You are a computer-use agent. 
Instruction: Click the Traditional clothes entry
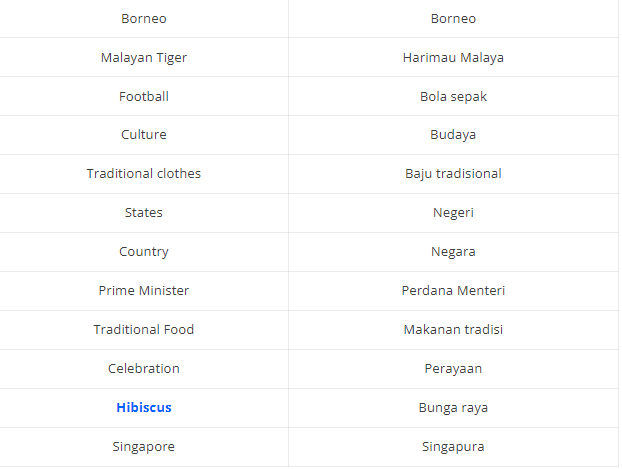(x=144, y=174)
